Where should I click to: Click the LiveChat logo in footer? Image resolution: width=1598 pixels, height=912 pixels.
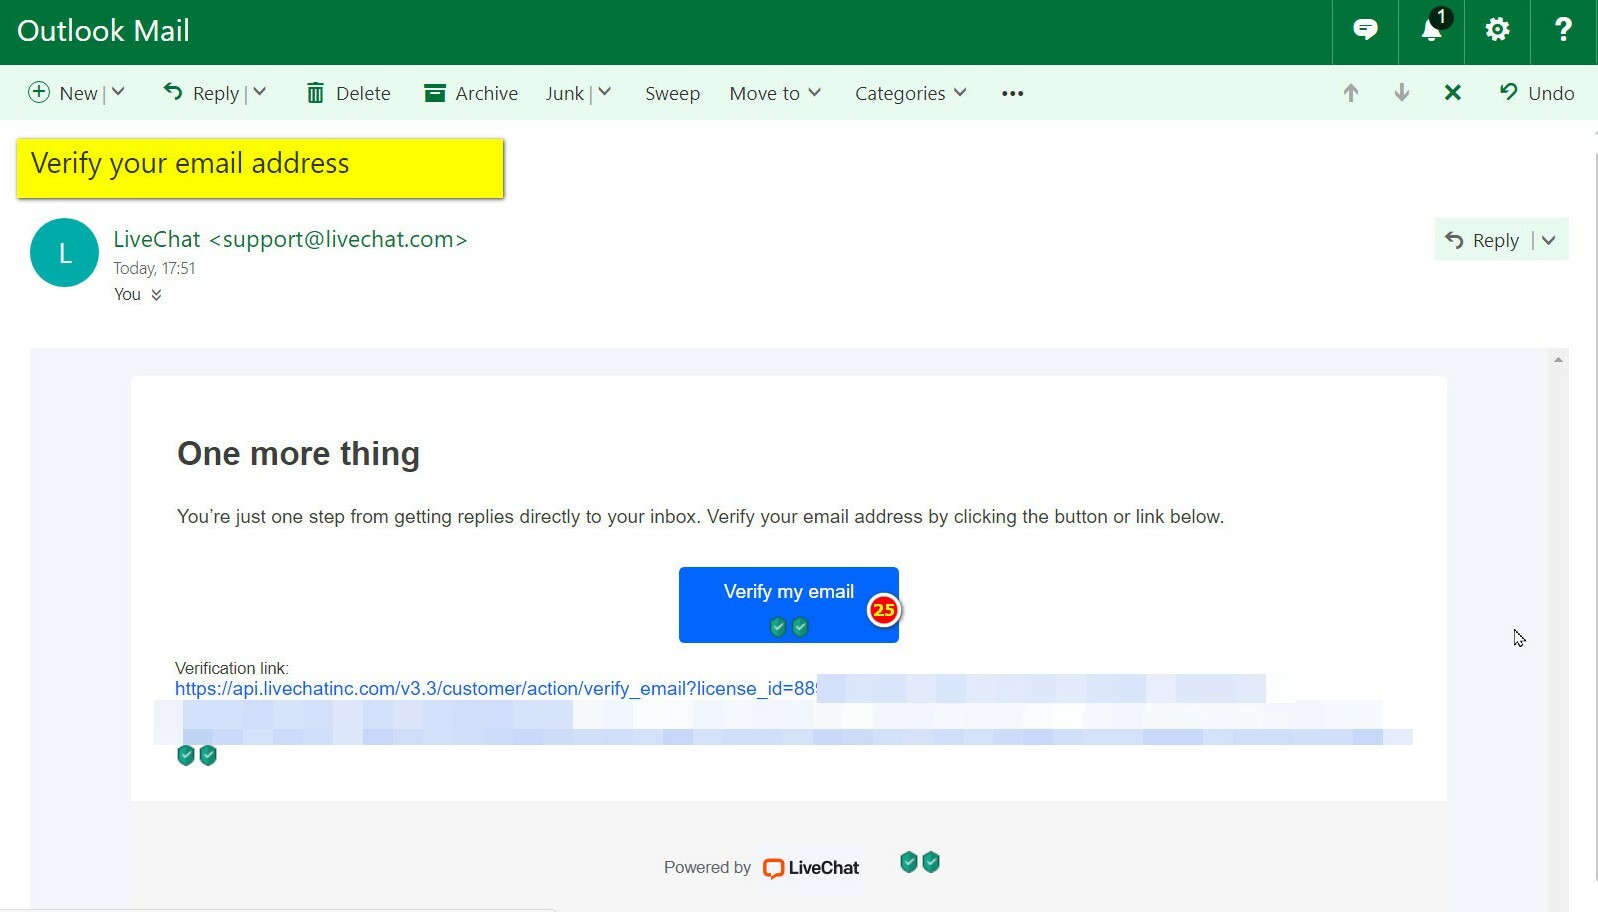pos(811,867)
